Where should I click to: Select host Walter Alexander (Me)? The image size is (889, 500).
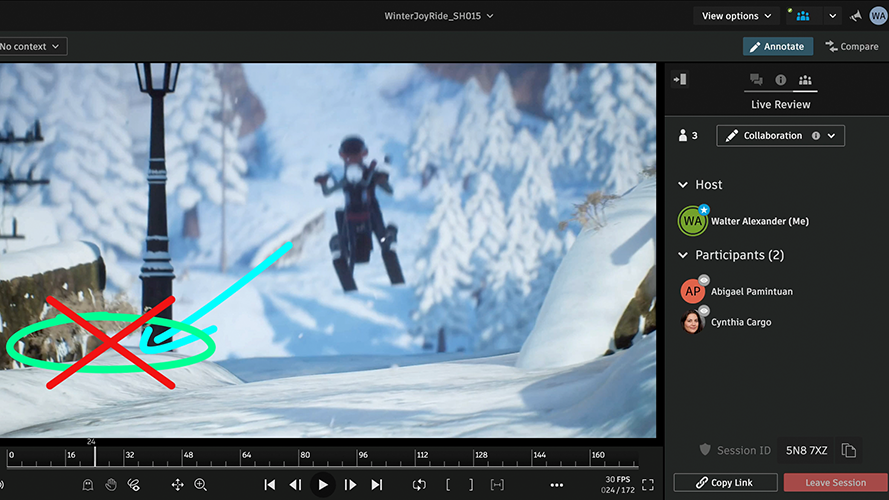click(x=760, y=221)
